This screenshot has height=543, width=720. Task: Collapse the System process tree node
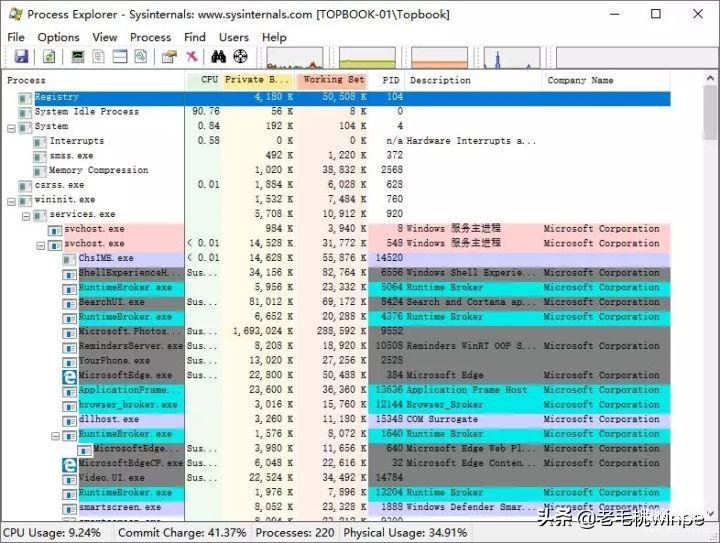(x=11, y=127)
